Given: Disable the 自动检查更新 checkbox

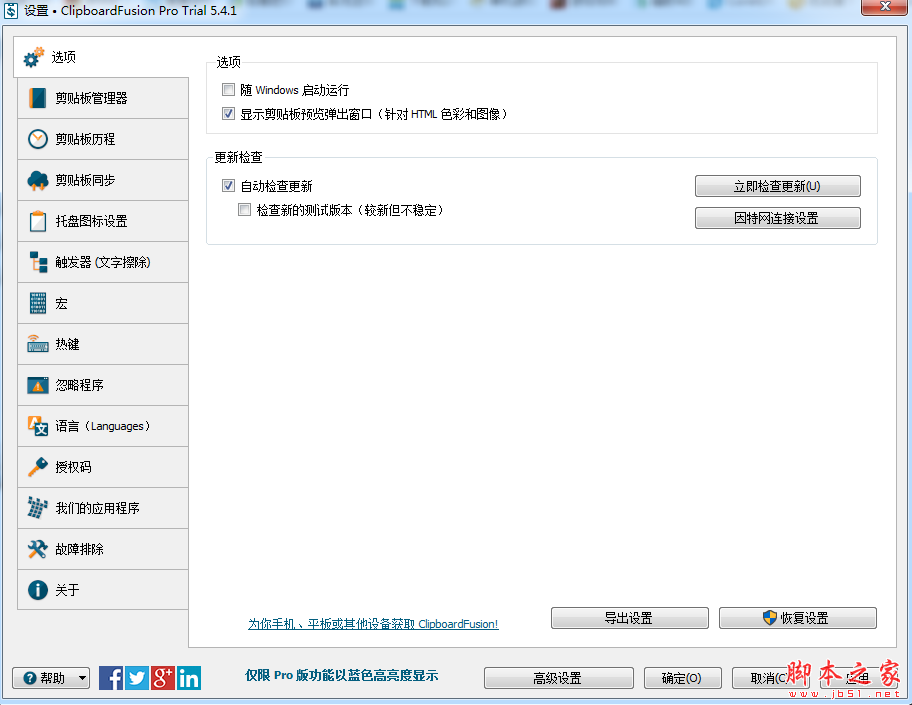Looking at the screenshot, I should (x=229, y=186).
